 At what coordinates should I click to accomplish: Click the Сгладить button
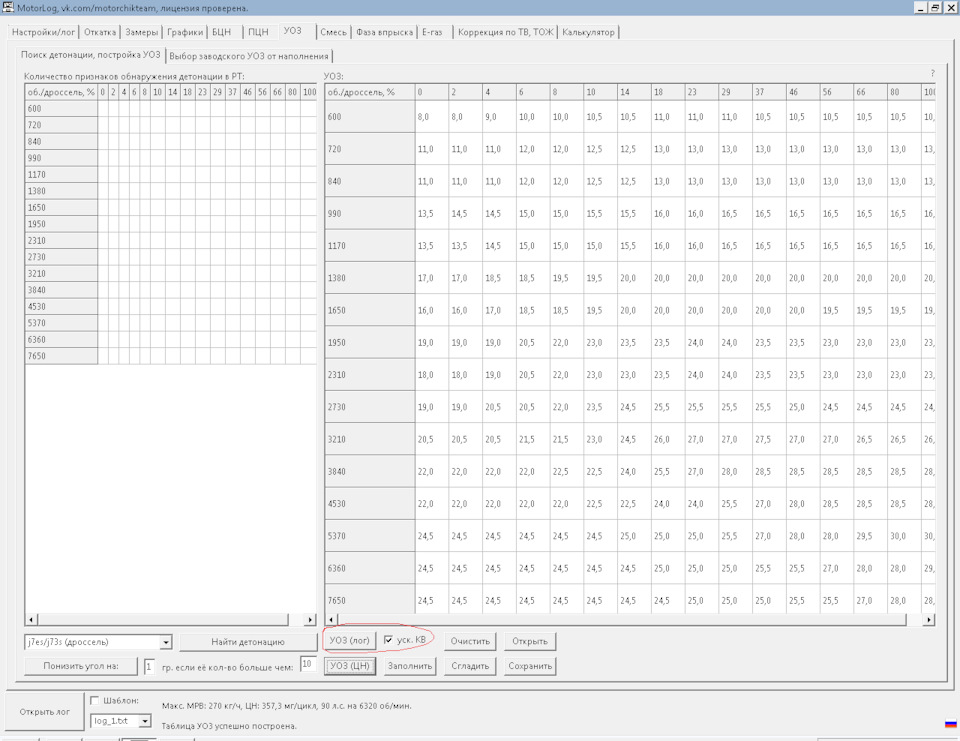[470, 666]
